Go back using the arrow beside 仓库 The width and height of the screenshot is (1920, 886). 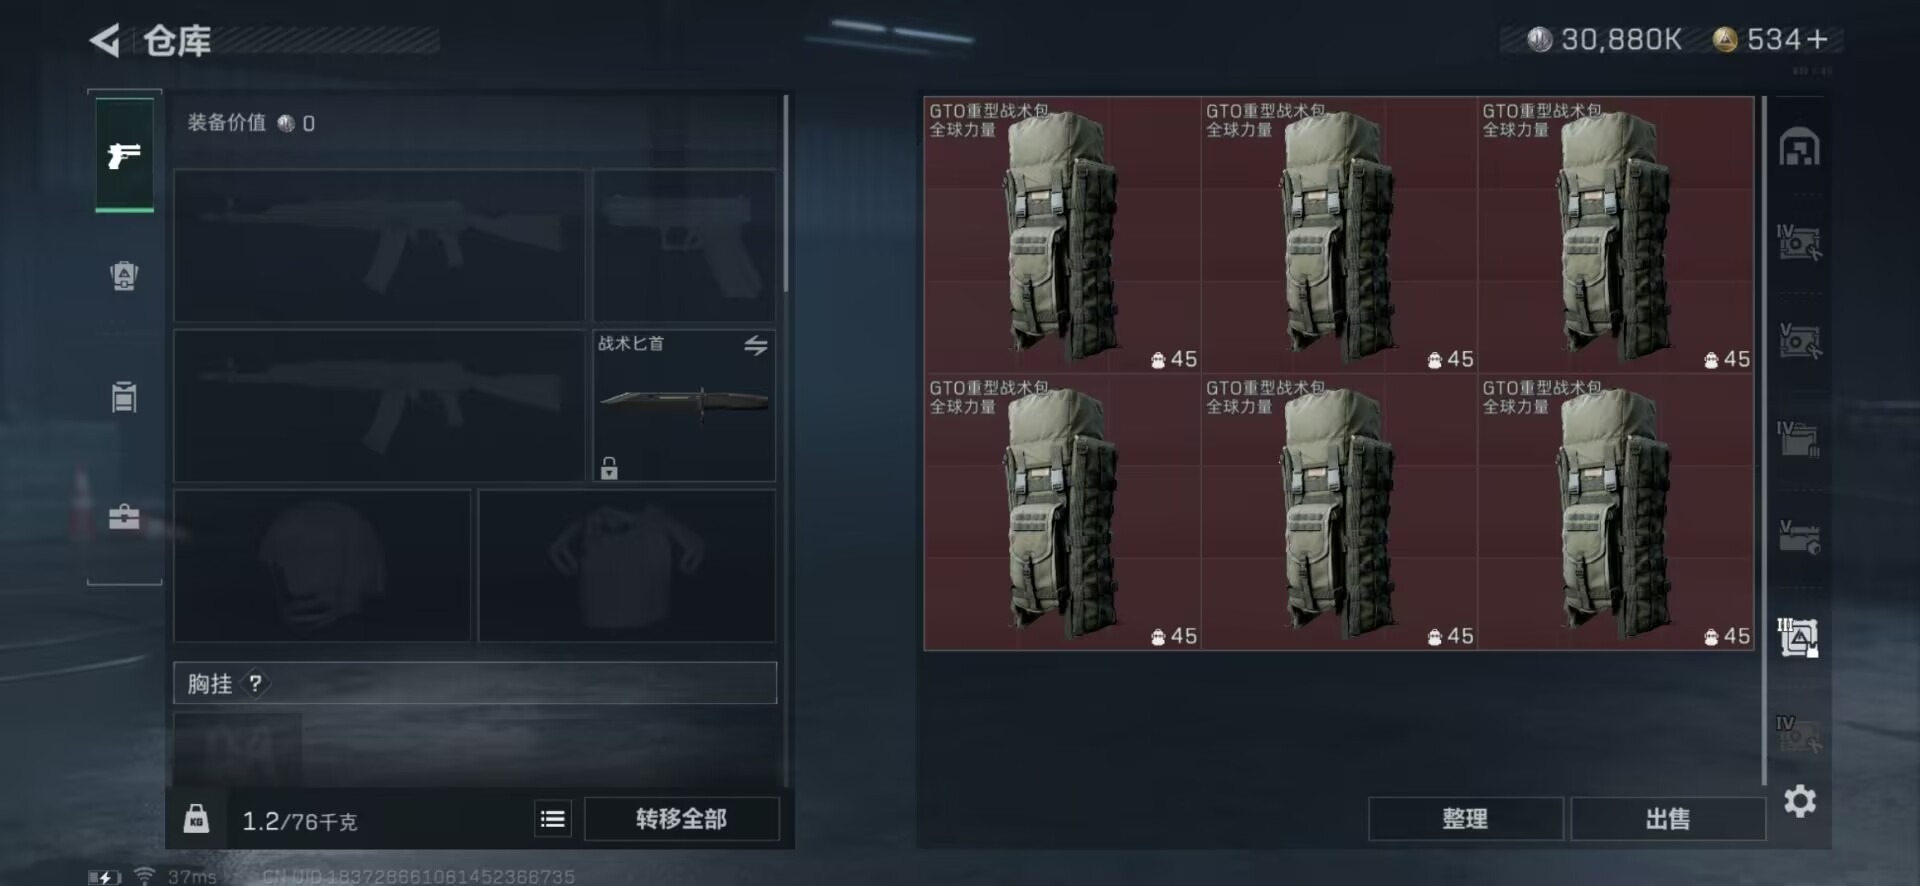(105, 40)
